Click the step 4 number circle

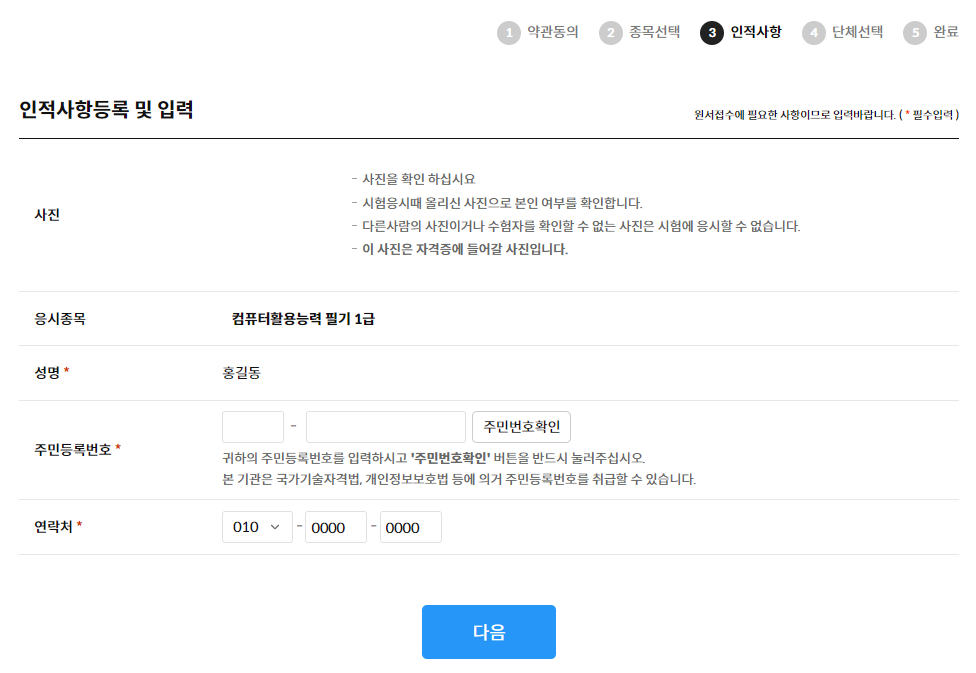click(x=814, y=33)
